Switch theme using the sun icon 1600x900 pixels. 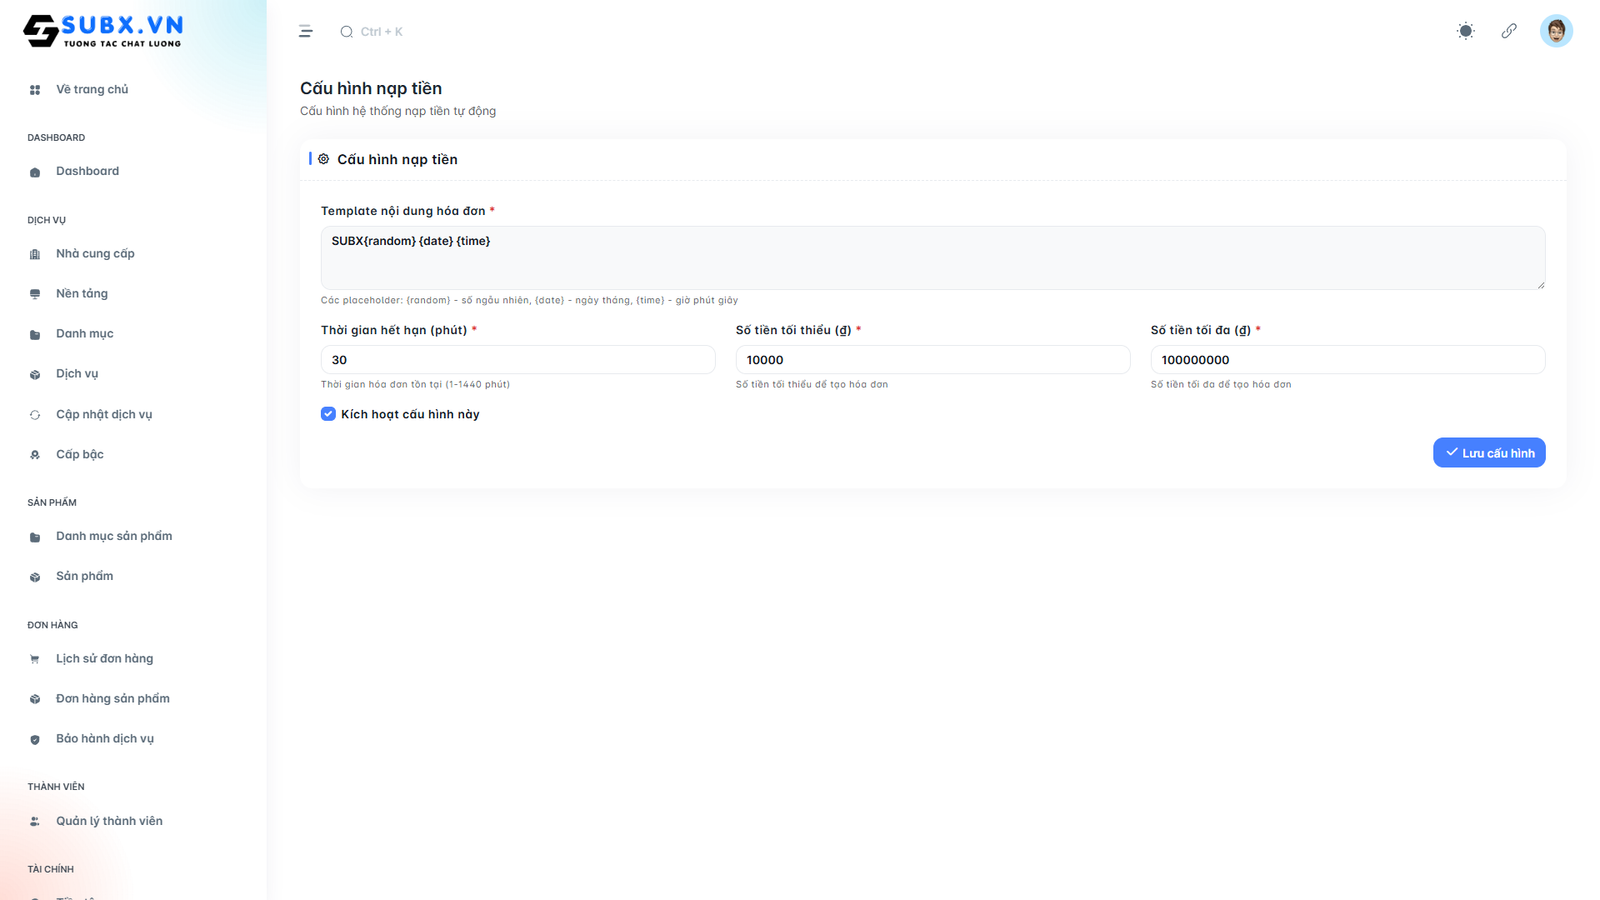(1465, 31)
